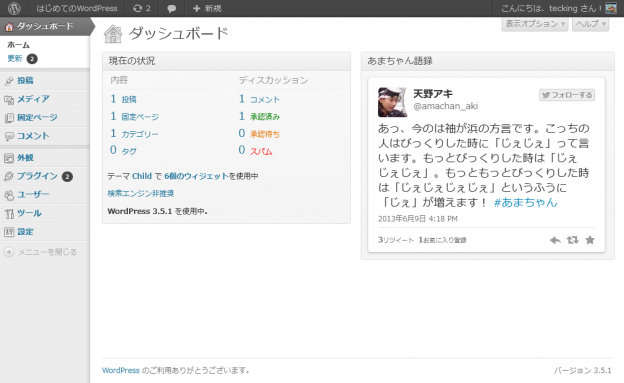Open the comments bubble in admin bar
This screenshot has height=383, width=624.
coord(172,8)
